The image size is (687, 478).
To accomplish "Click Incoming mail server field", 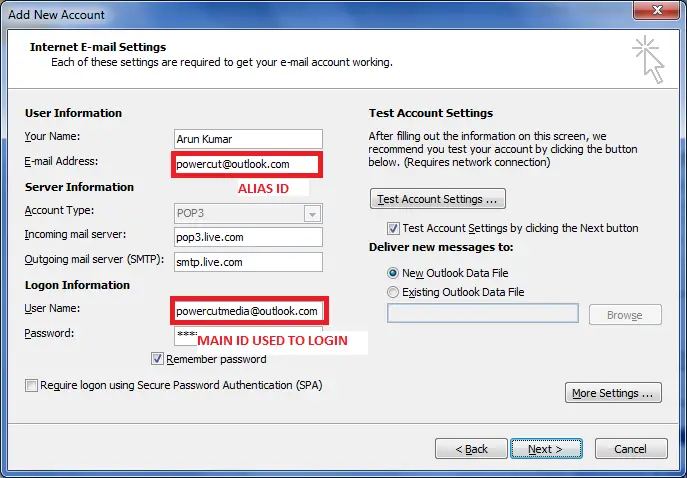I will (248, 237).
